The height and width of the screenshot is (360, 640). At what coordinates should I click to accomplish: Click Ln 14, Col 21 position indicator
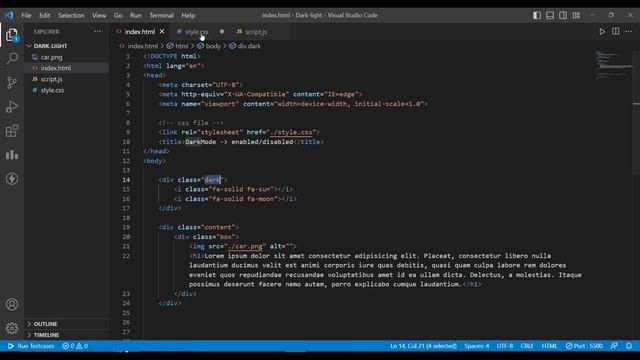tap(423, 346)
